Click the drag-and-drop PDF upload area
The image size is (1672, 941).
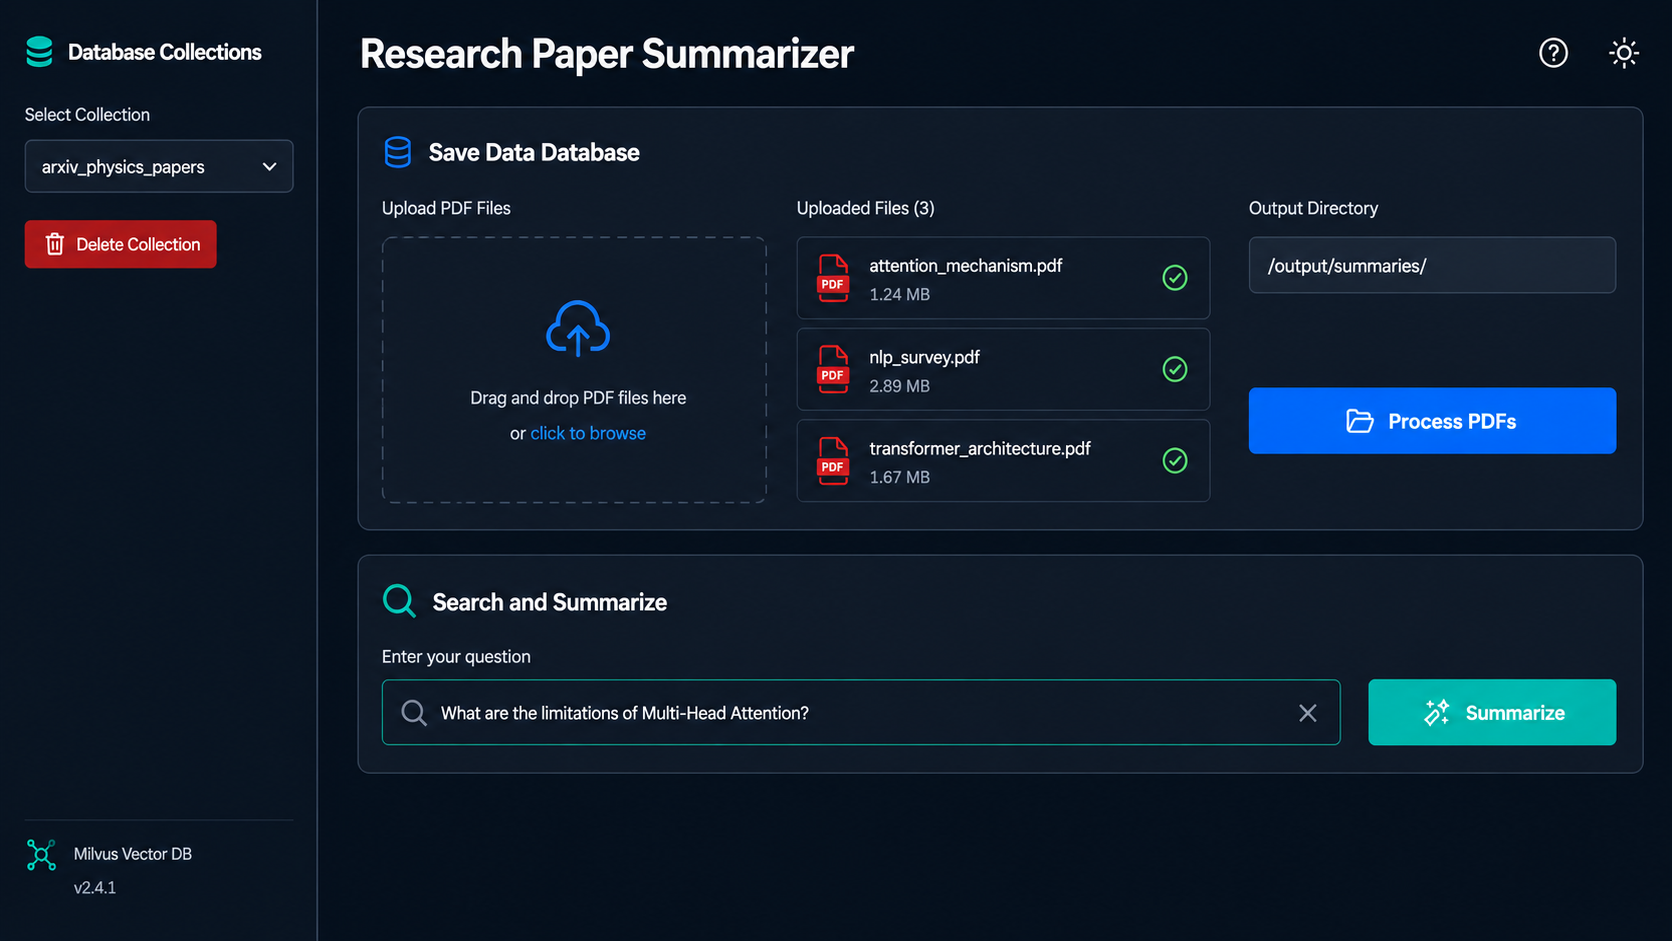(x=574, y=370)
